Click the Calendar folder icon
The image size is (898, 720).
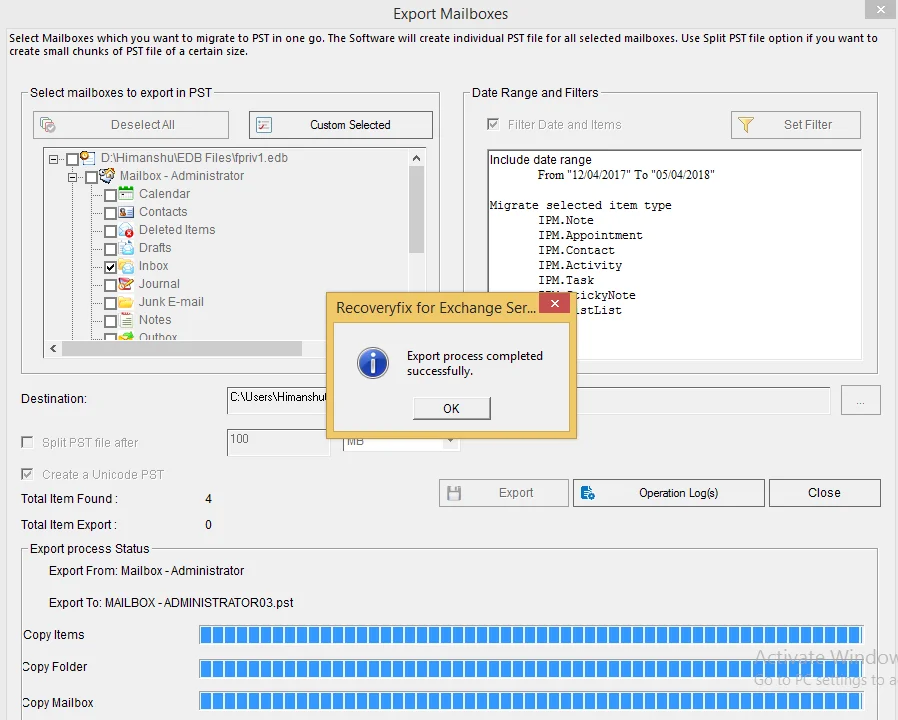[126, 194]
